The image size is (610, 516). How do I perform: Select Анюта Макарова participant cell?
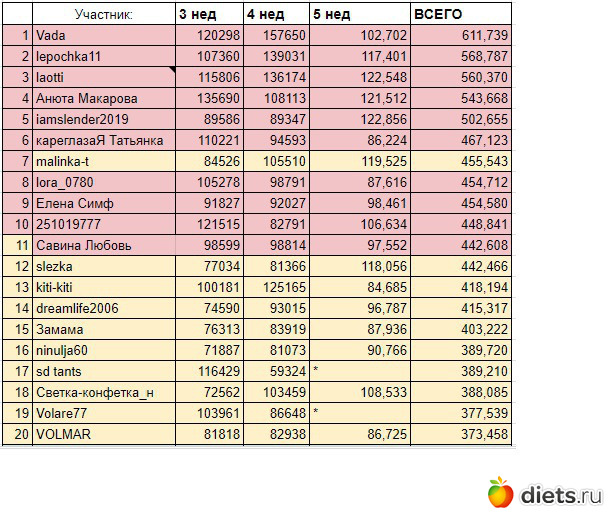[103, 98]
